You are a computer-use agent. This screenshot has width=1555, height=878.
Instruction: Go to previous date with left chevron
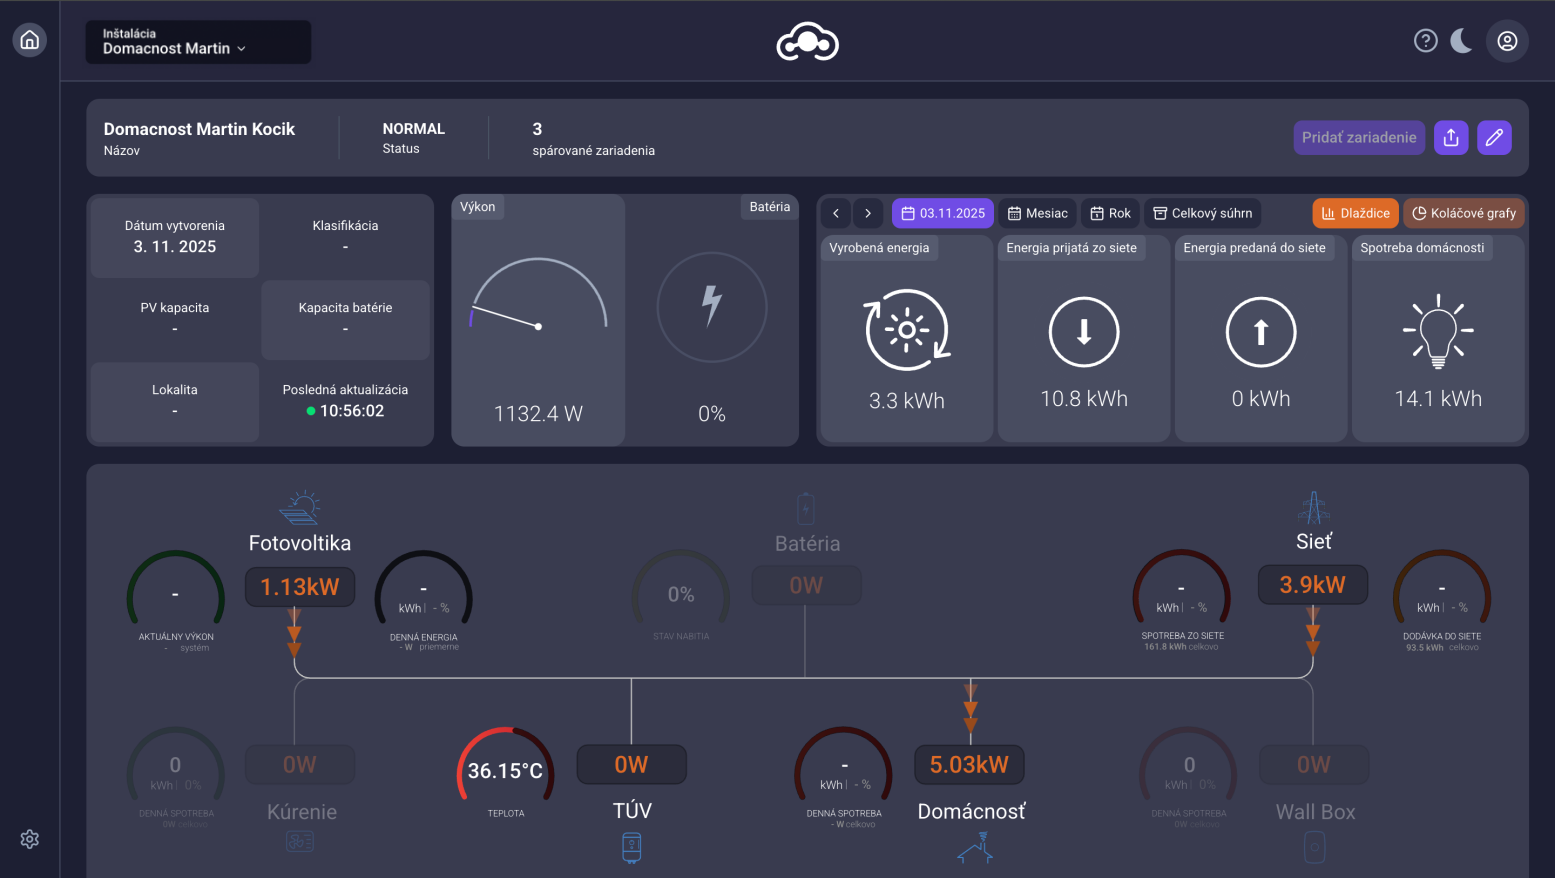coord(836,213)
